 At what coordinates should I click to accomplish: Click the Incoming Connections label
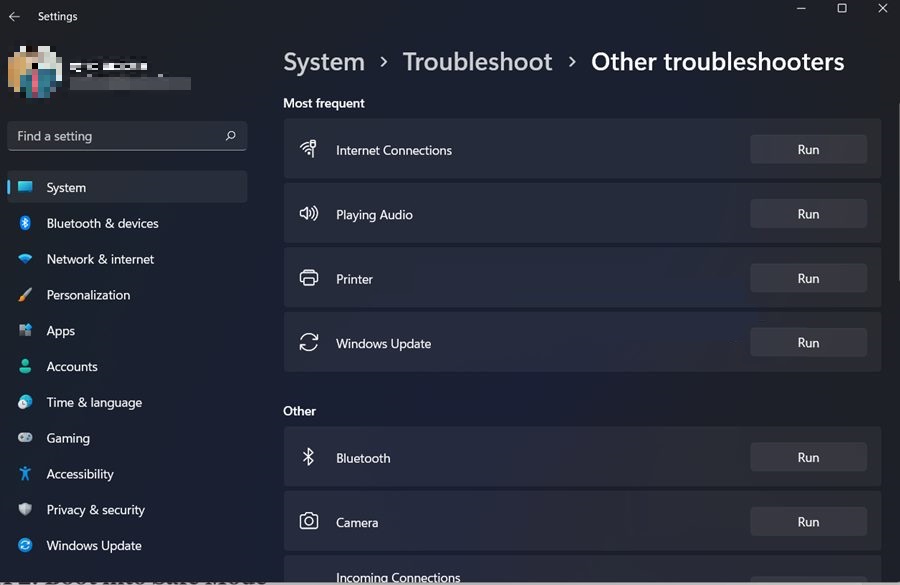coord(398,577)
